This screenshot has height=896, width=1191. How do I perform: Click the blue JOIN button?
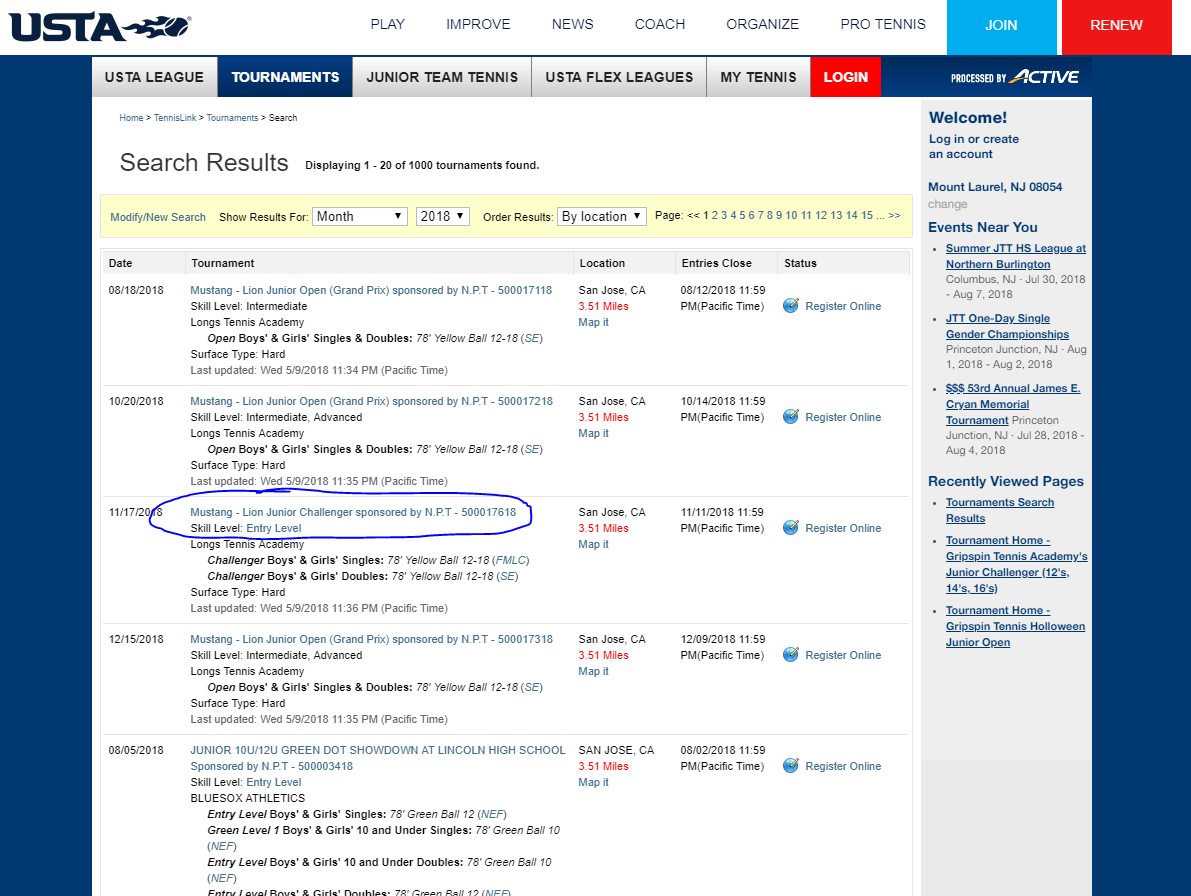click(1001, 27)
